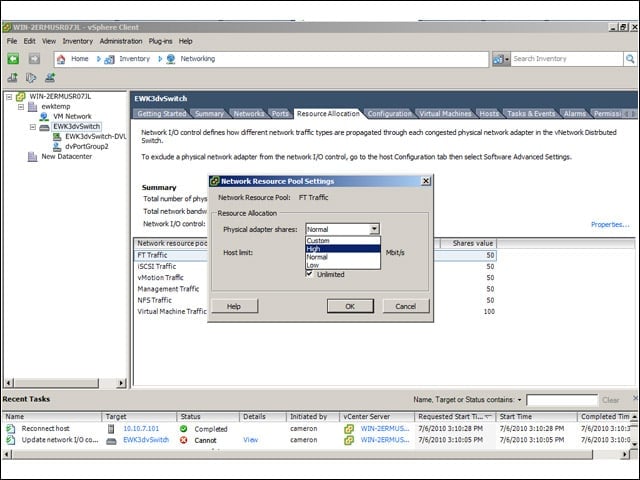Screen dimensions: 640x480
Task: Click second toolbar icon under navigation bar
Action: 31,78
